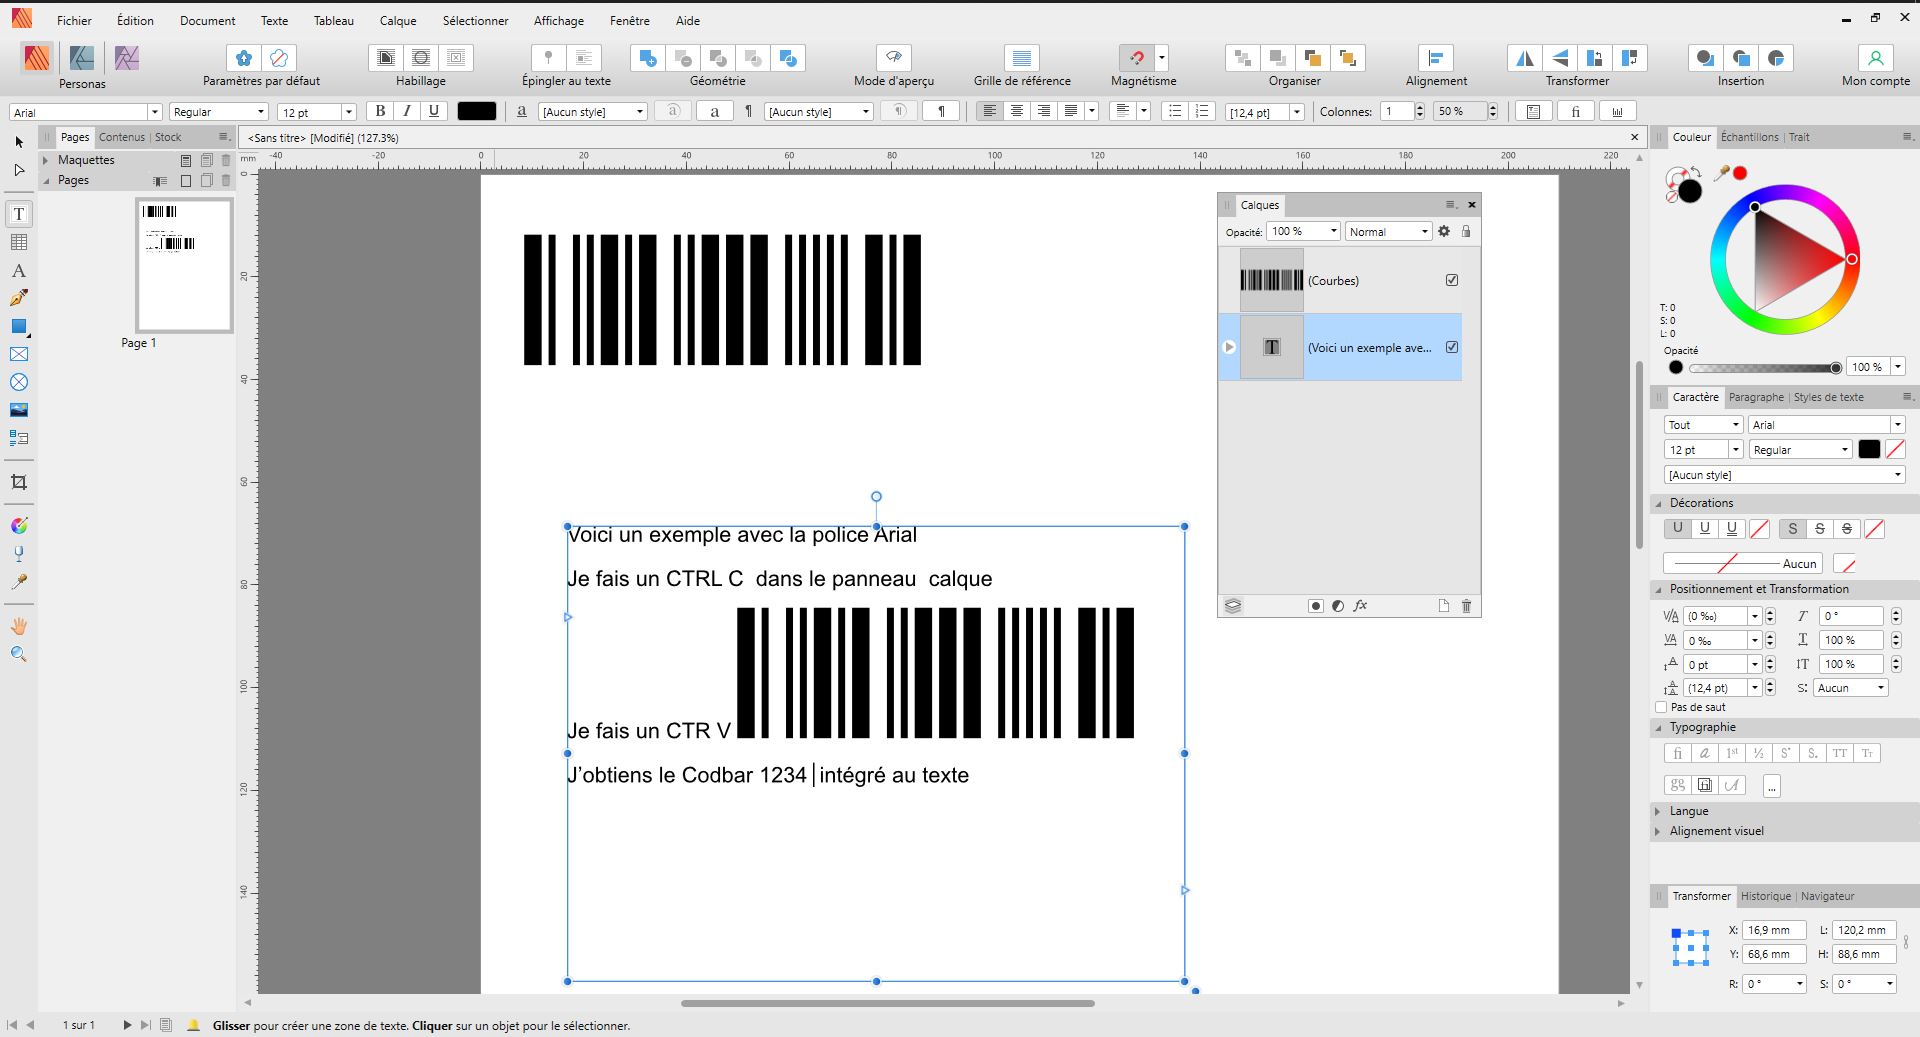Click the black text color swatch in toolbar
Viewport: 1920px width, 1037px height.
coord(476,111)
